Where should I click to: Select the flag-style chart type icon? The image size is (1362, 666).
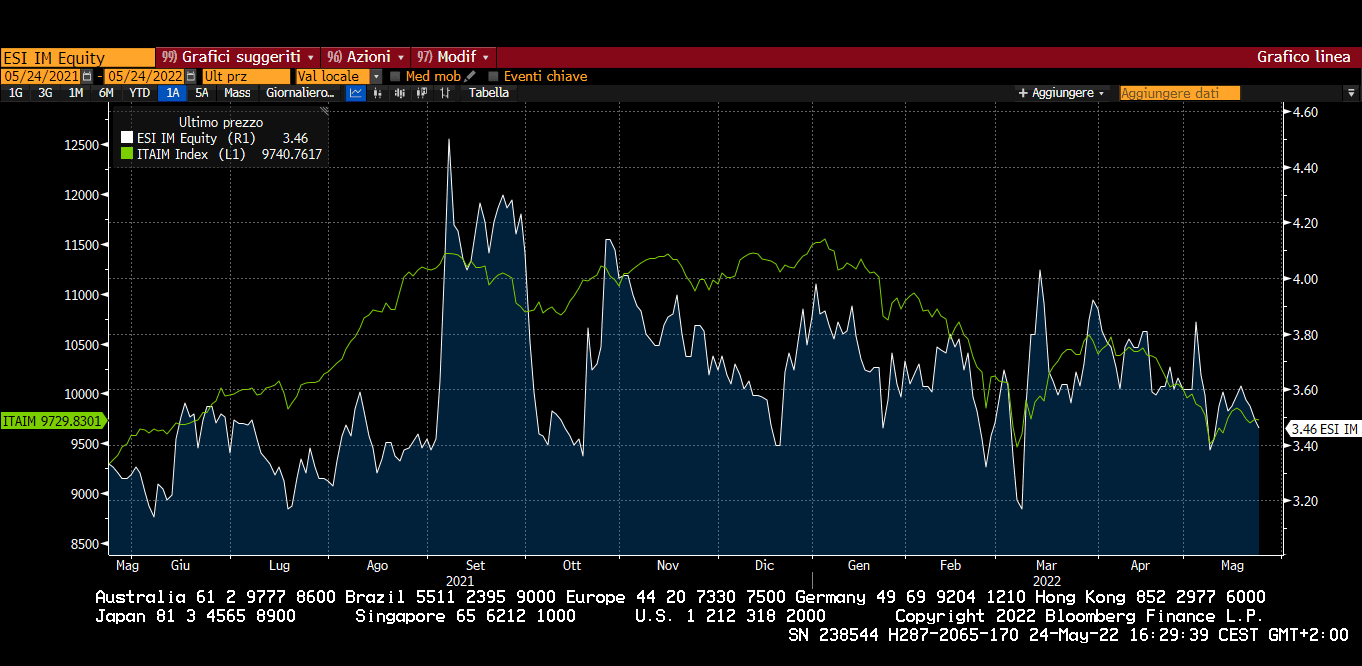point(422,93)
